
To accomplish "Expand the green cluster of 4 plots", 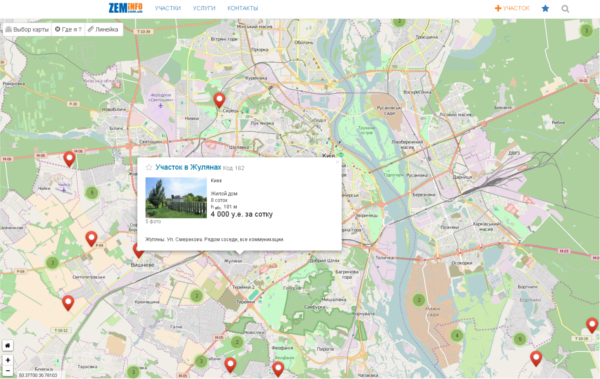I will coord(457,336).
